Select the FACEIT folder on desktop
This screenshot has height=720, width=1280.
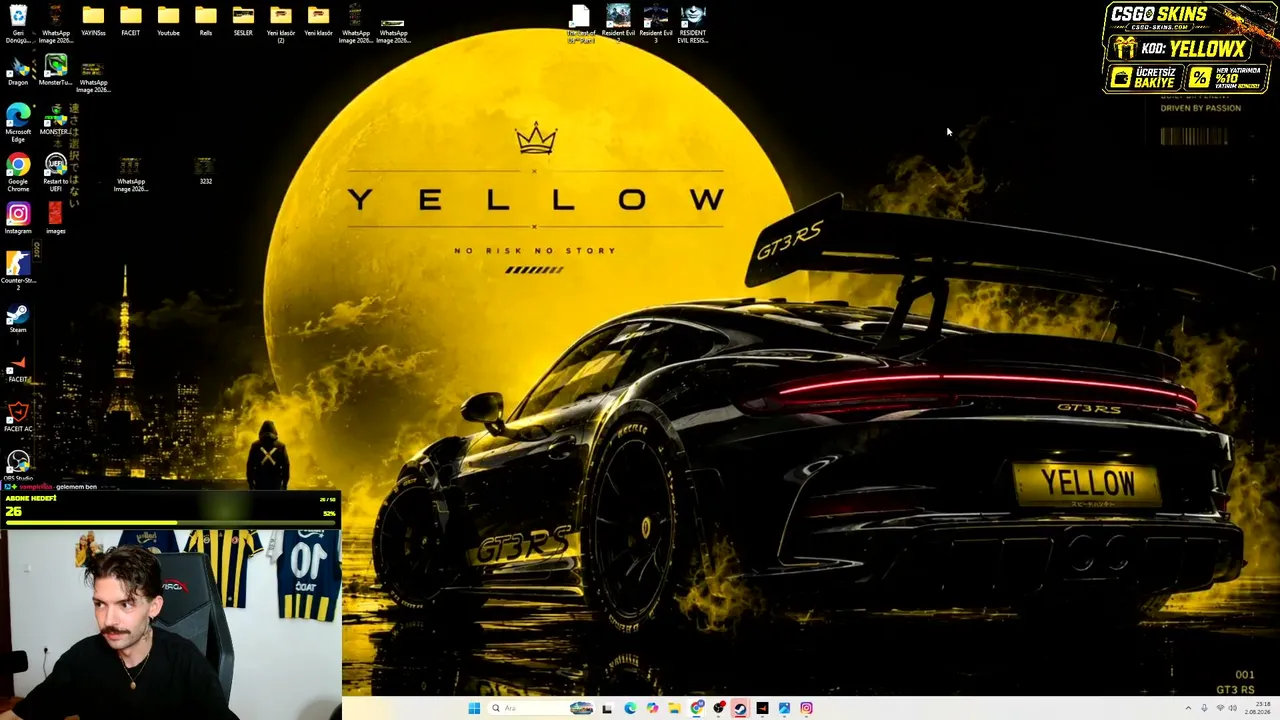[x=131, y=21]
